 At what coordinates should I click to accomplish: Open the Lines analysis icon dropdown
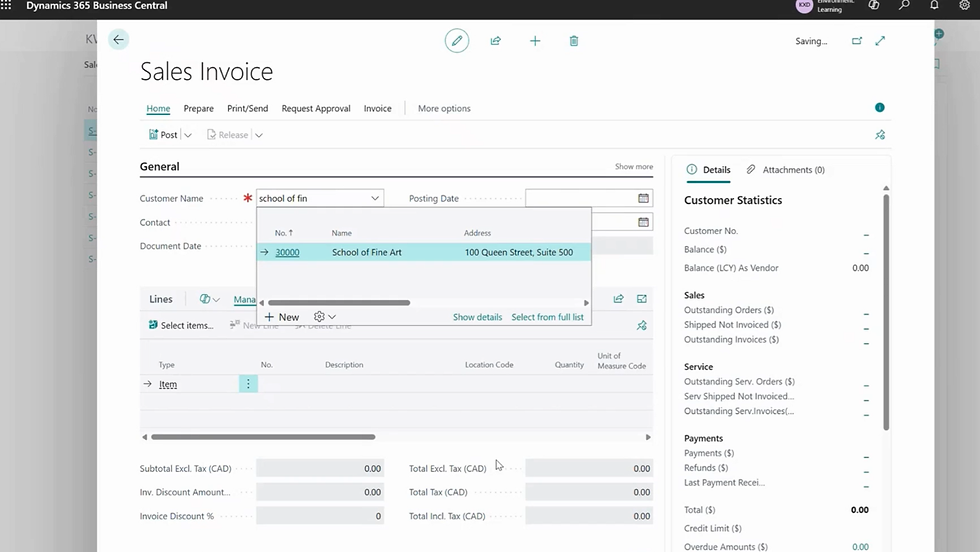pyautogui.click(x=209, y=299)
